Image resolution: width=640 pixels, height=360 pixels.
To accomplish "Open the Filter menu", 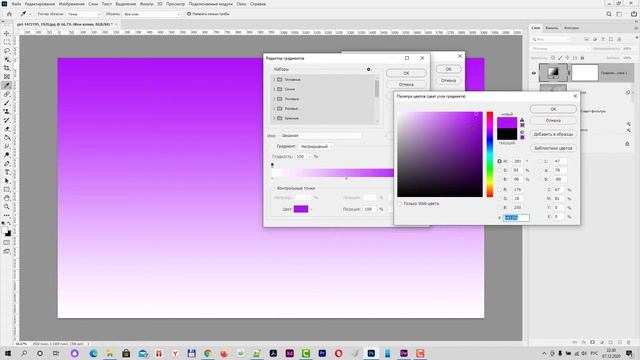I will [x=147, y=4].
